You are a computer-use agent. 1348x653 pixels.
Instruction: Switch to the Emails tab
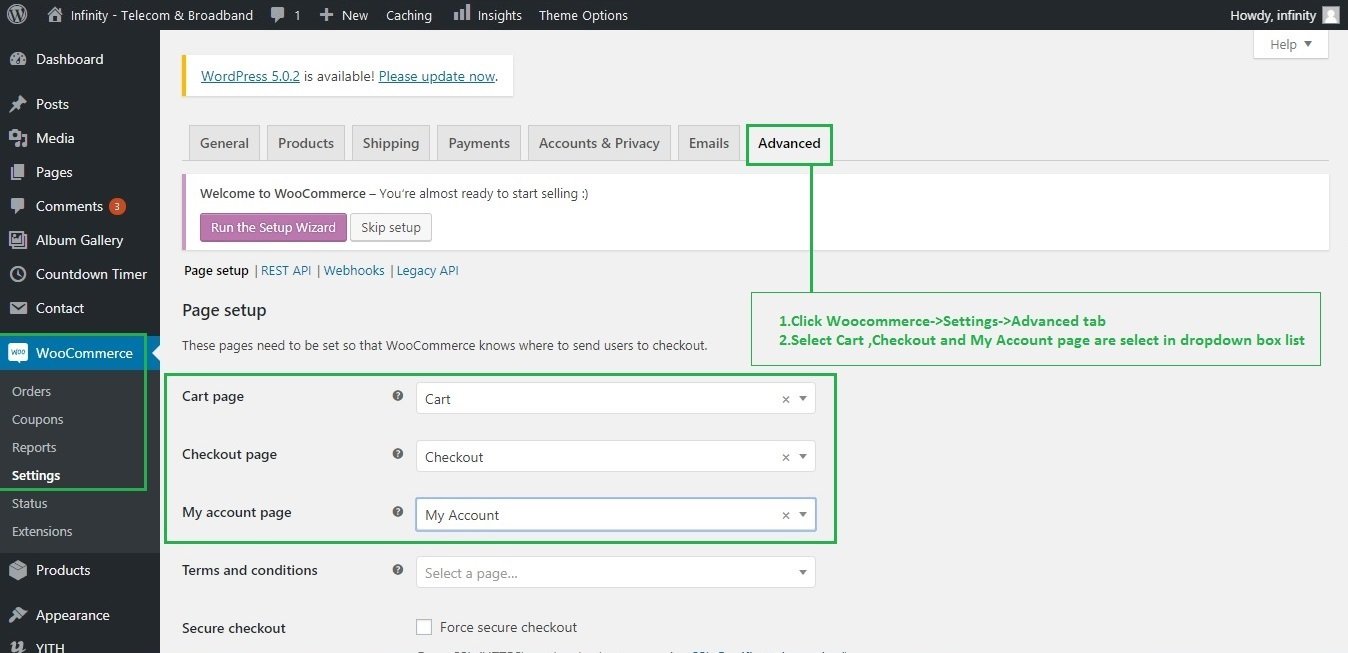709,143
